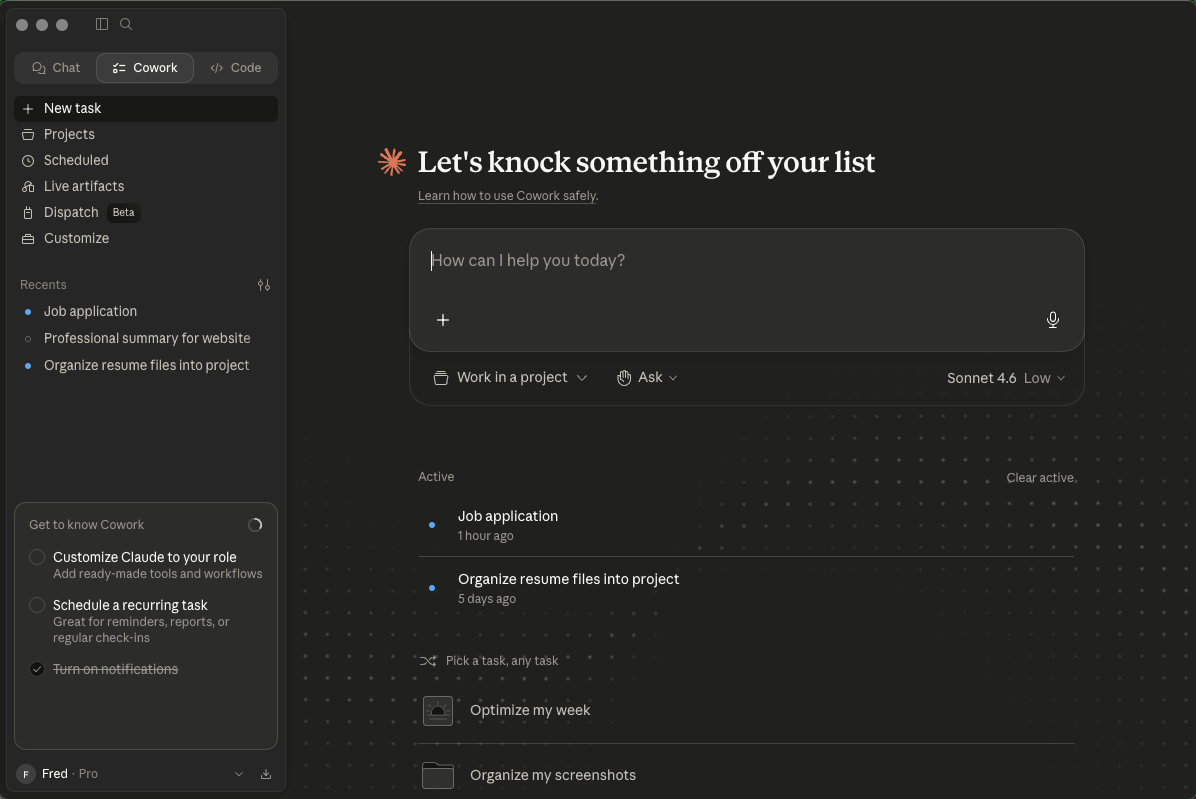Click the Recents filter icon
This screenshot has height=799, width=1196.
(264, 285)
